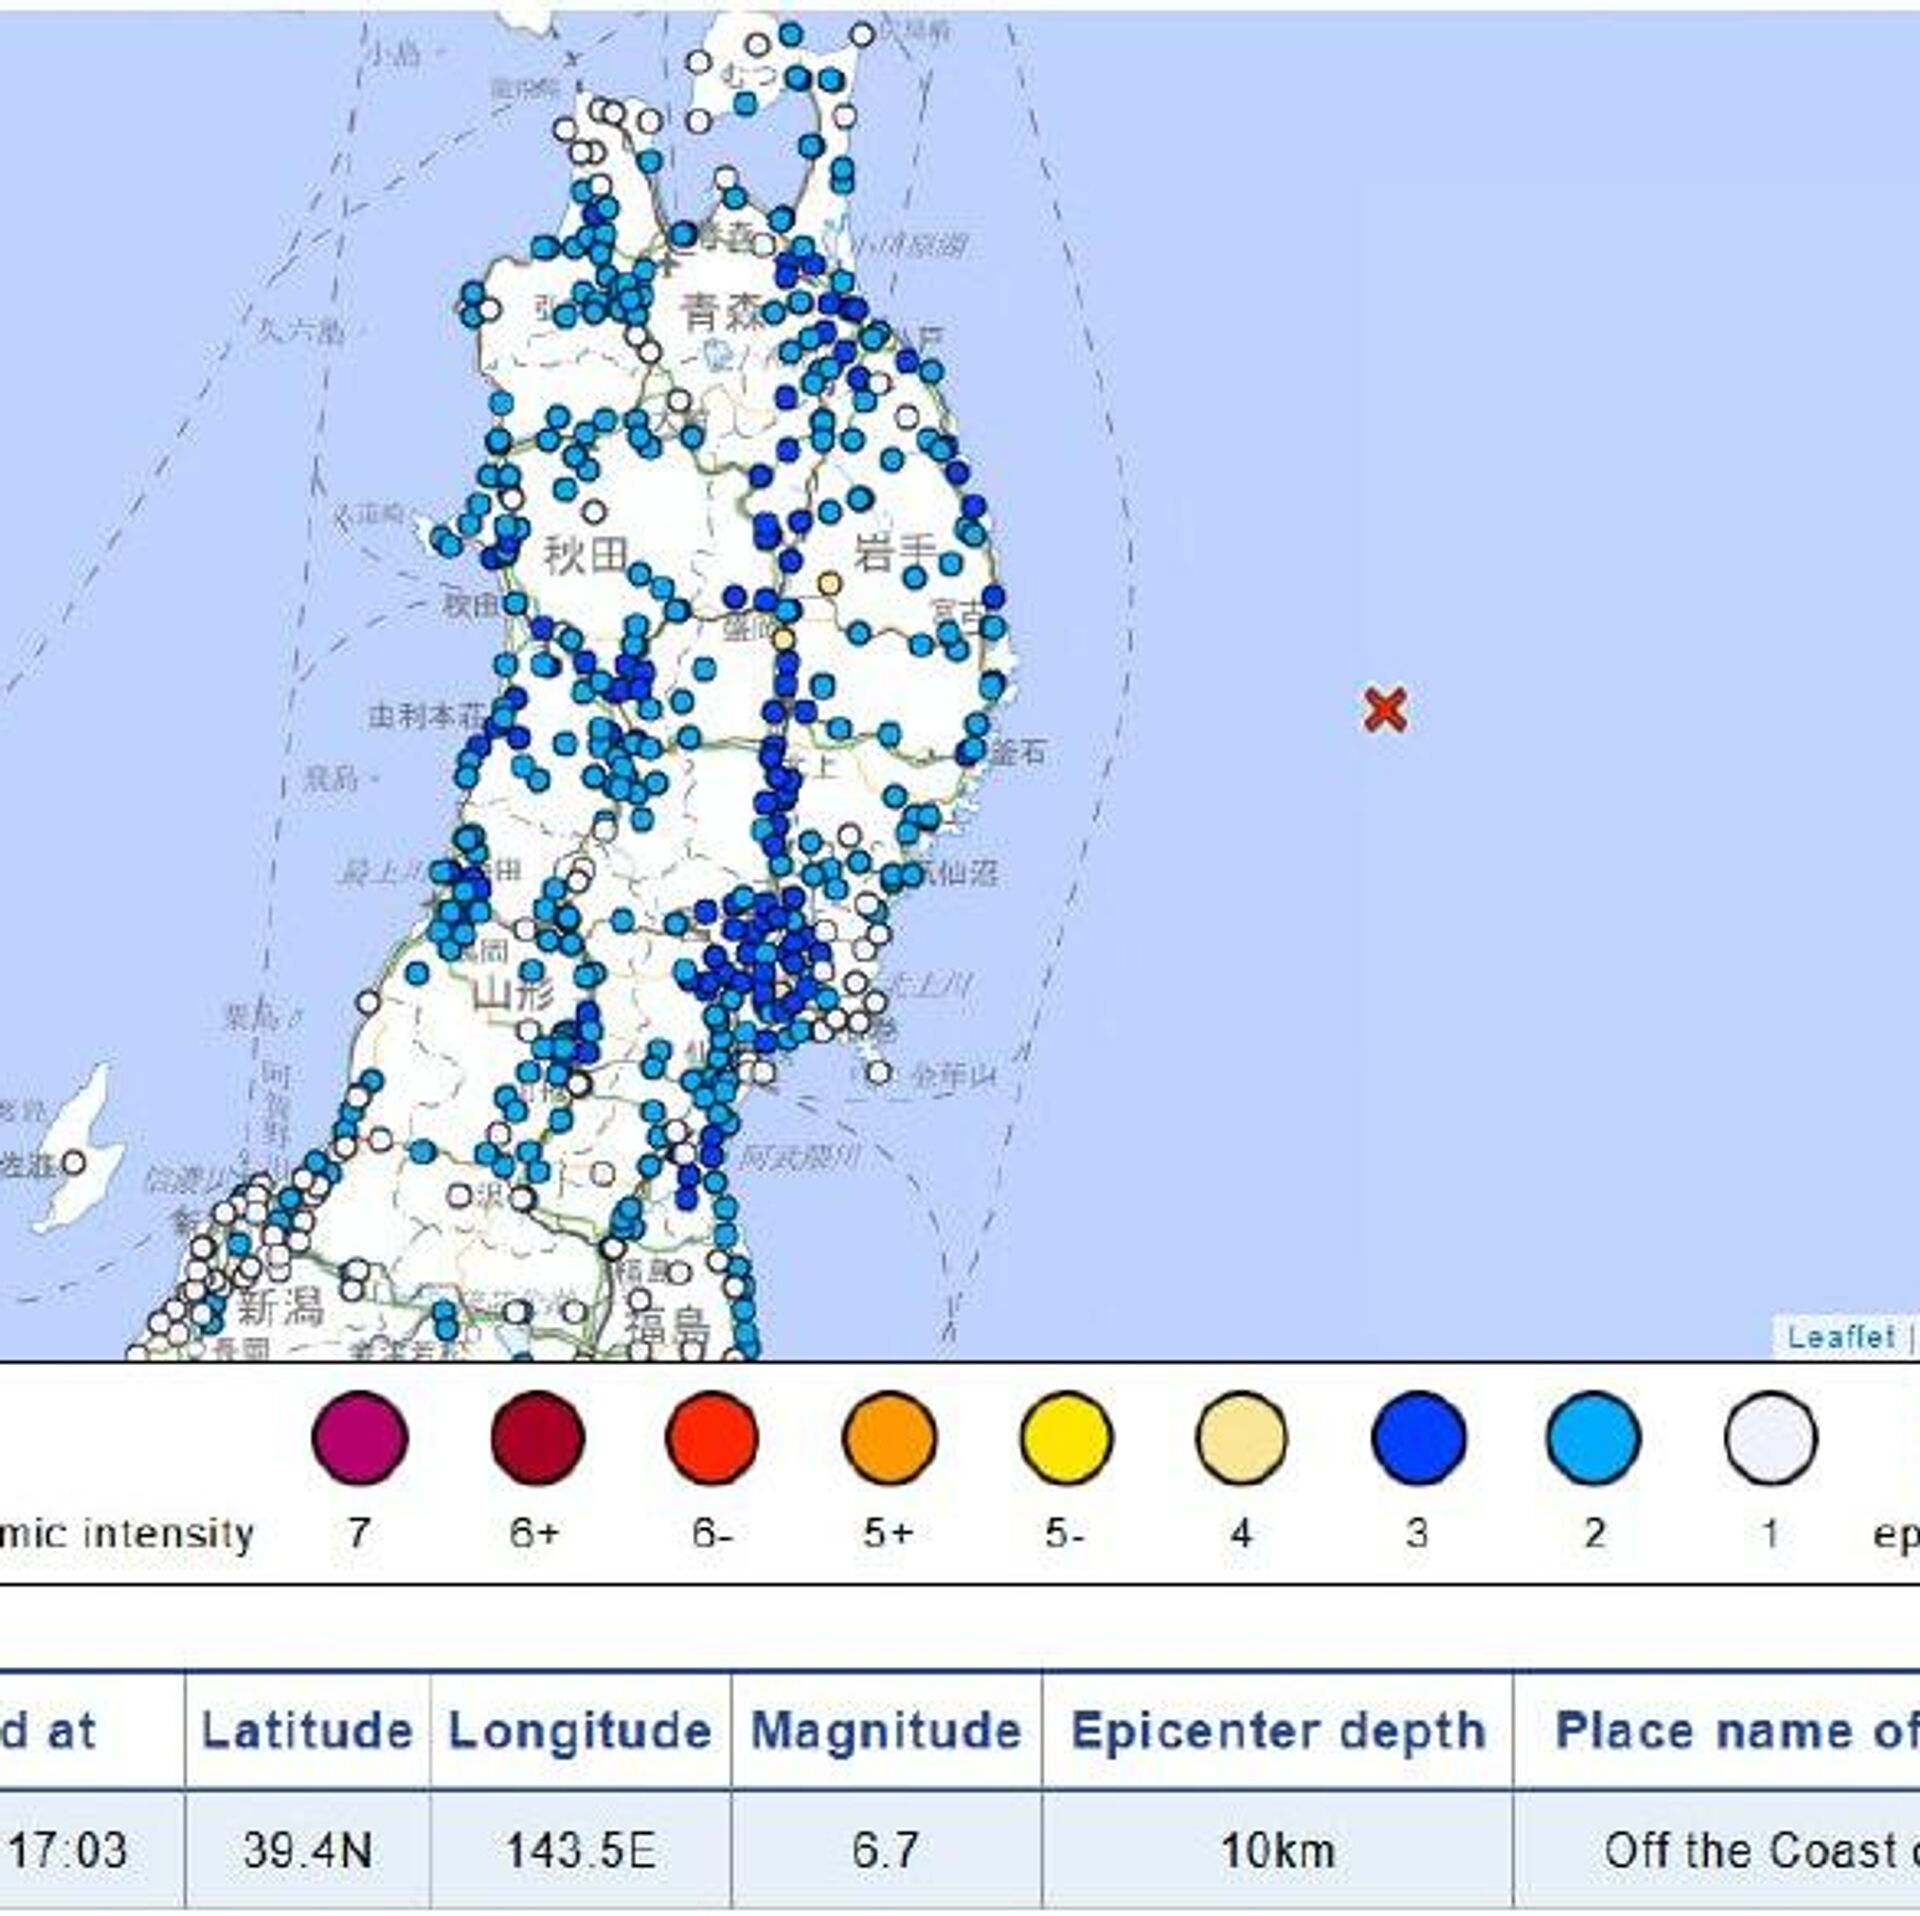Click the 39.4N latitude table cell

point(307,1850)
